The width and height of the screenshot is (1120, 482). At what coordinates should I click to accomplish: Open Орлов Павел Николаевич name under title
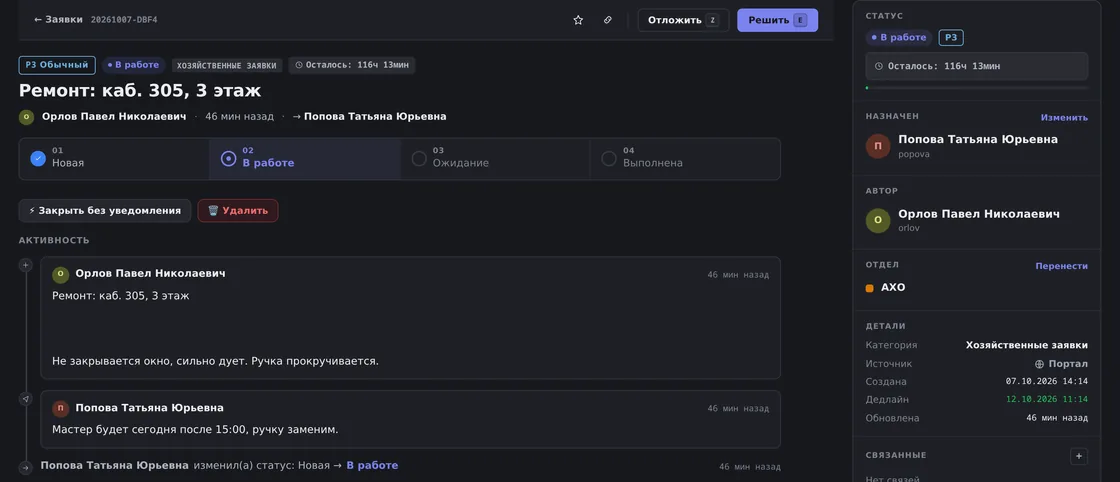[x=114, y=116]
